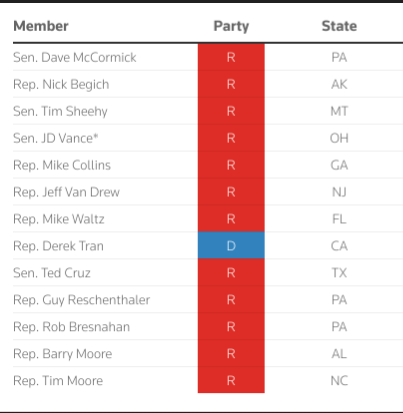Click Rep. Guy Reschenthaler name
The width and height of the screenshot is (403, 413).
[x=81, y=300]
